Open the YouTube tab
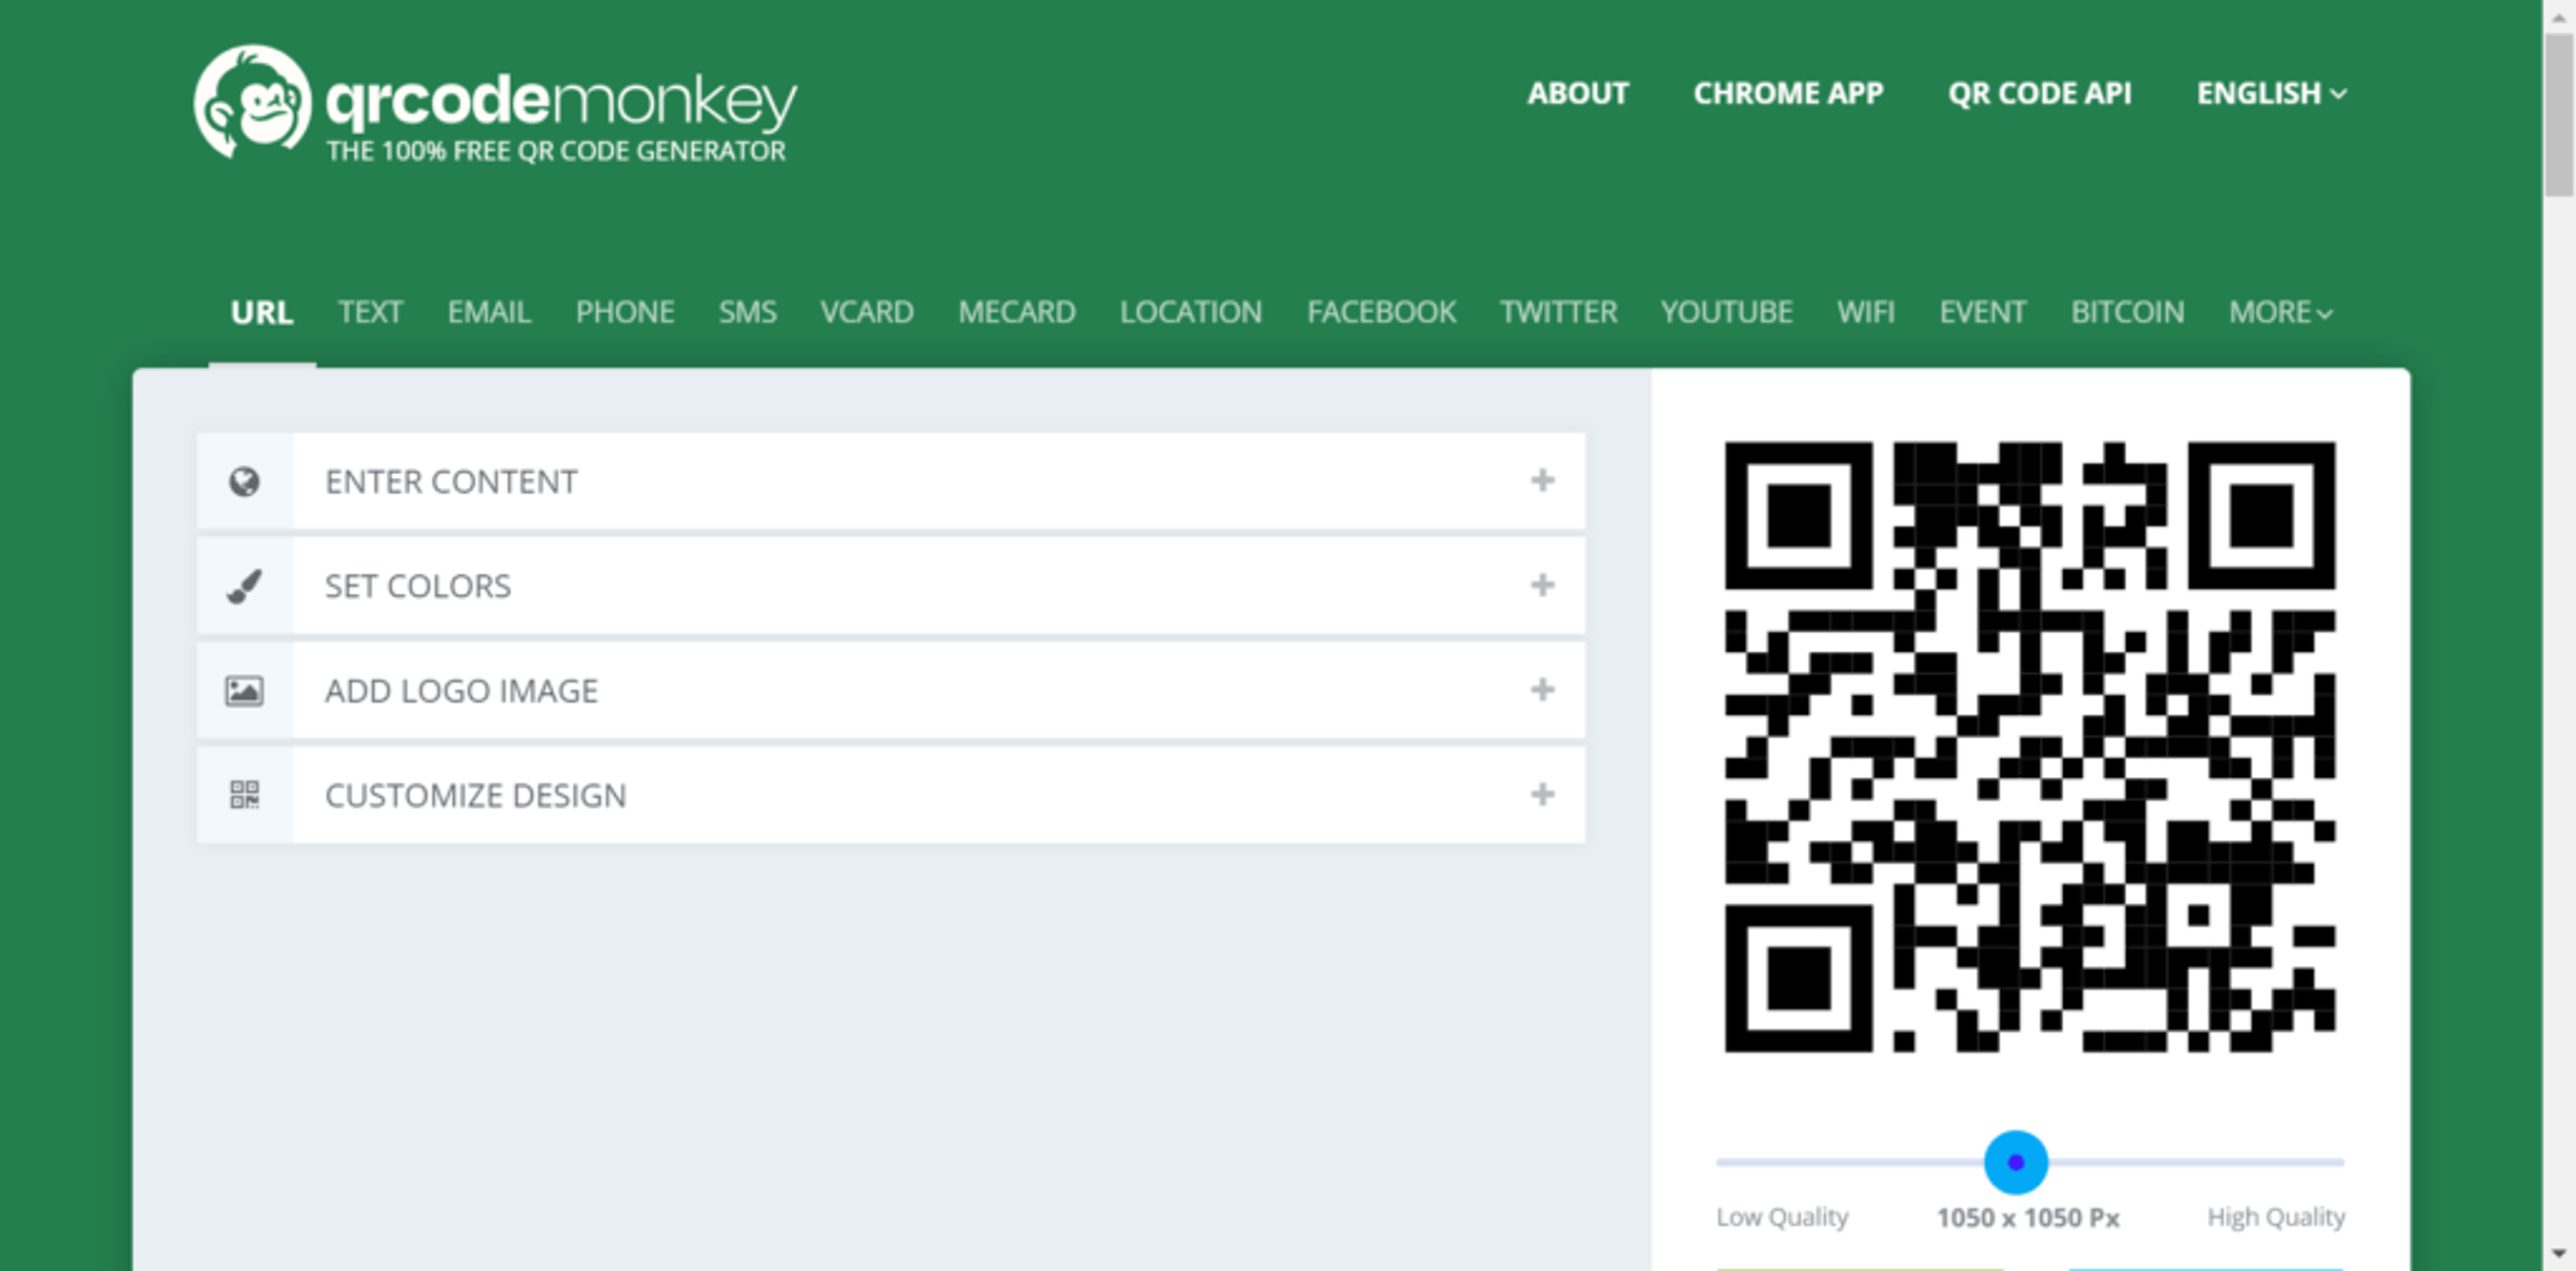Viewport: 2576px width, 1271px height. (1726, 312)
